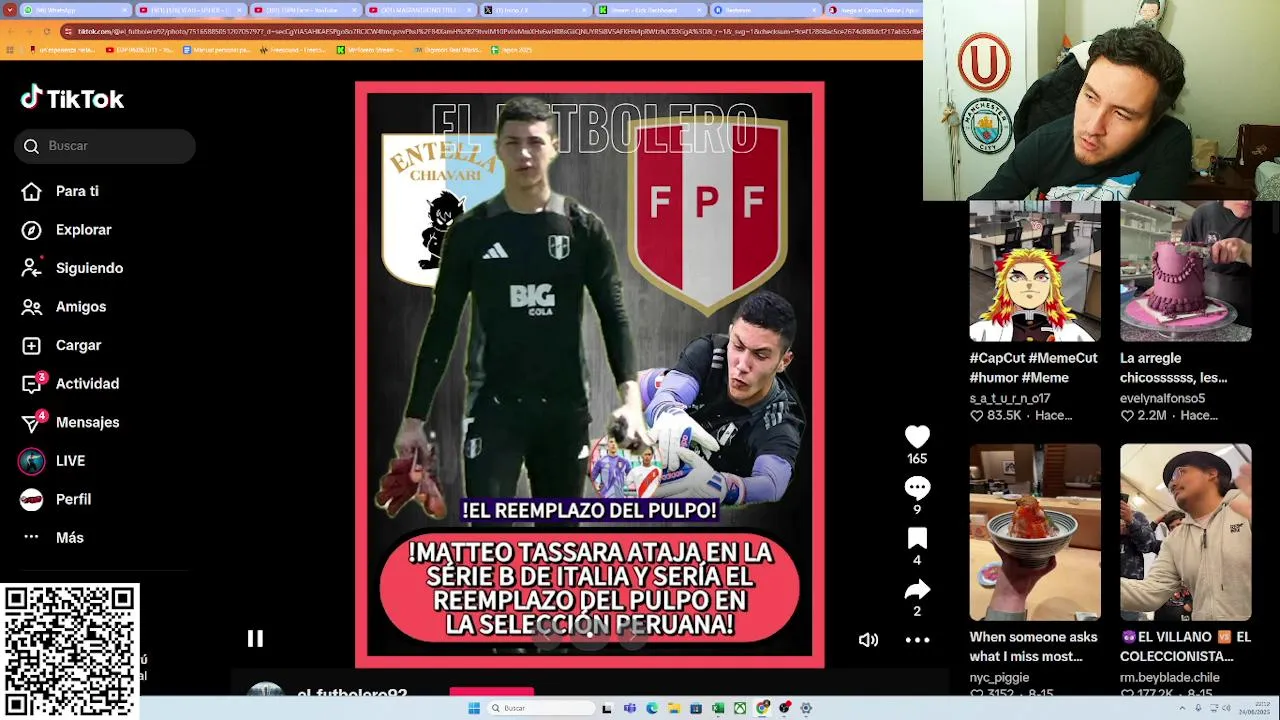Open the EL VILLANO video thumbnail
The width and height of the screenshot is (1280, 720).
[1186, 532]
